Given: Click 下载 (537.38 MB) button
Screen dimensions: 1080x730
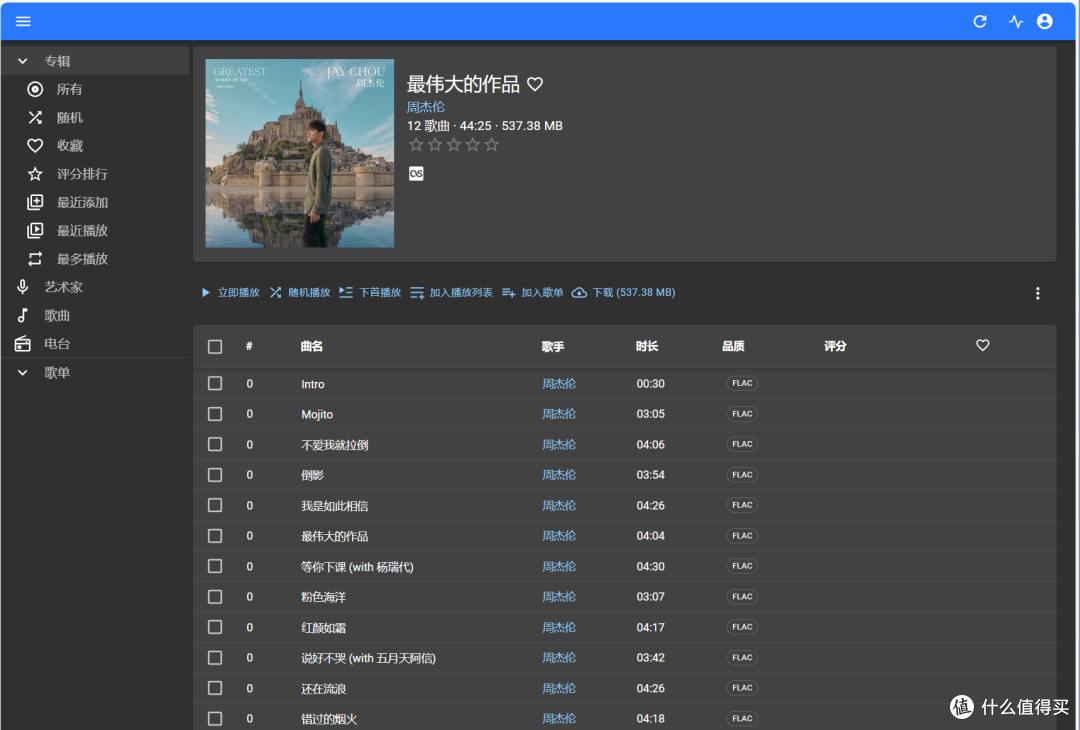Looking at the screenshot, I should tap(623, 293).
